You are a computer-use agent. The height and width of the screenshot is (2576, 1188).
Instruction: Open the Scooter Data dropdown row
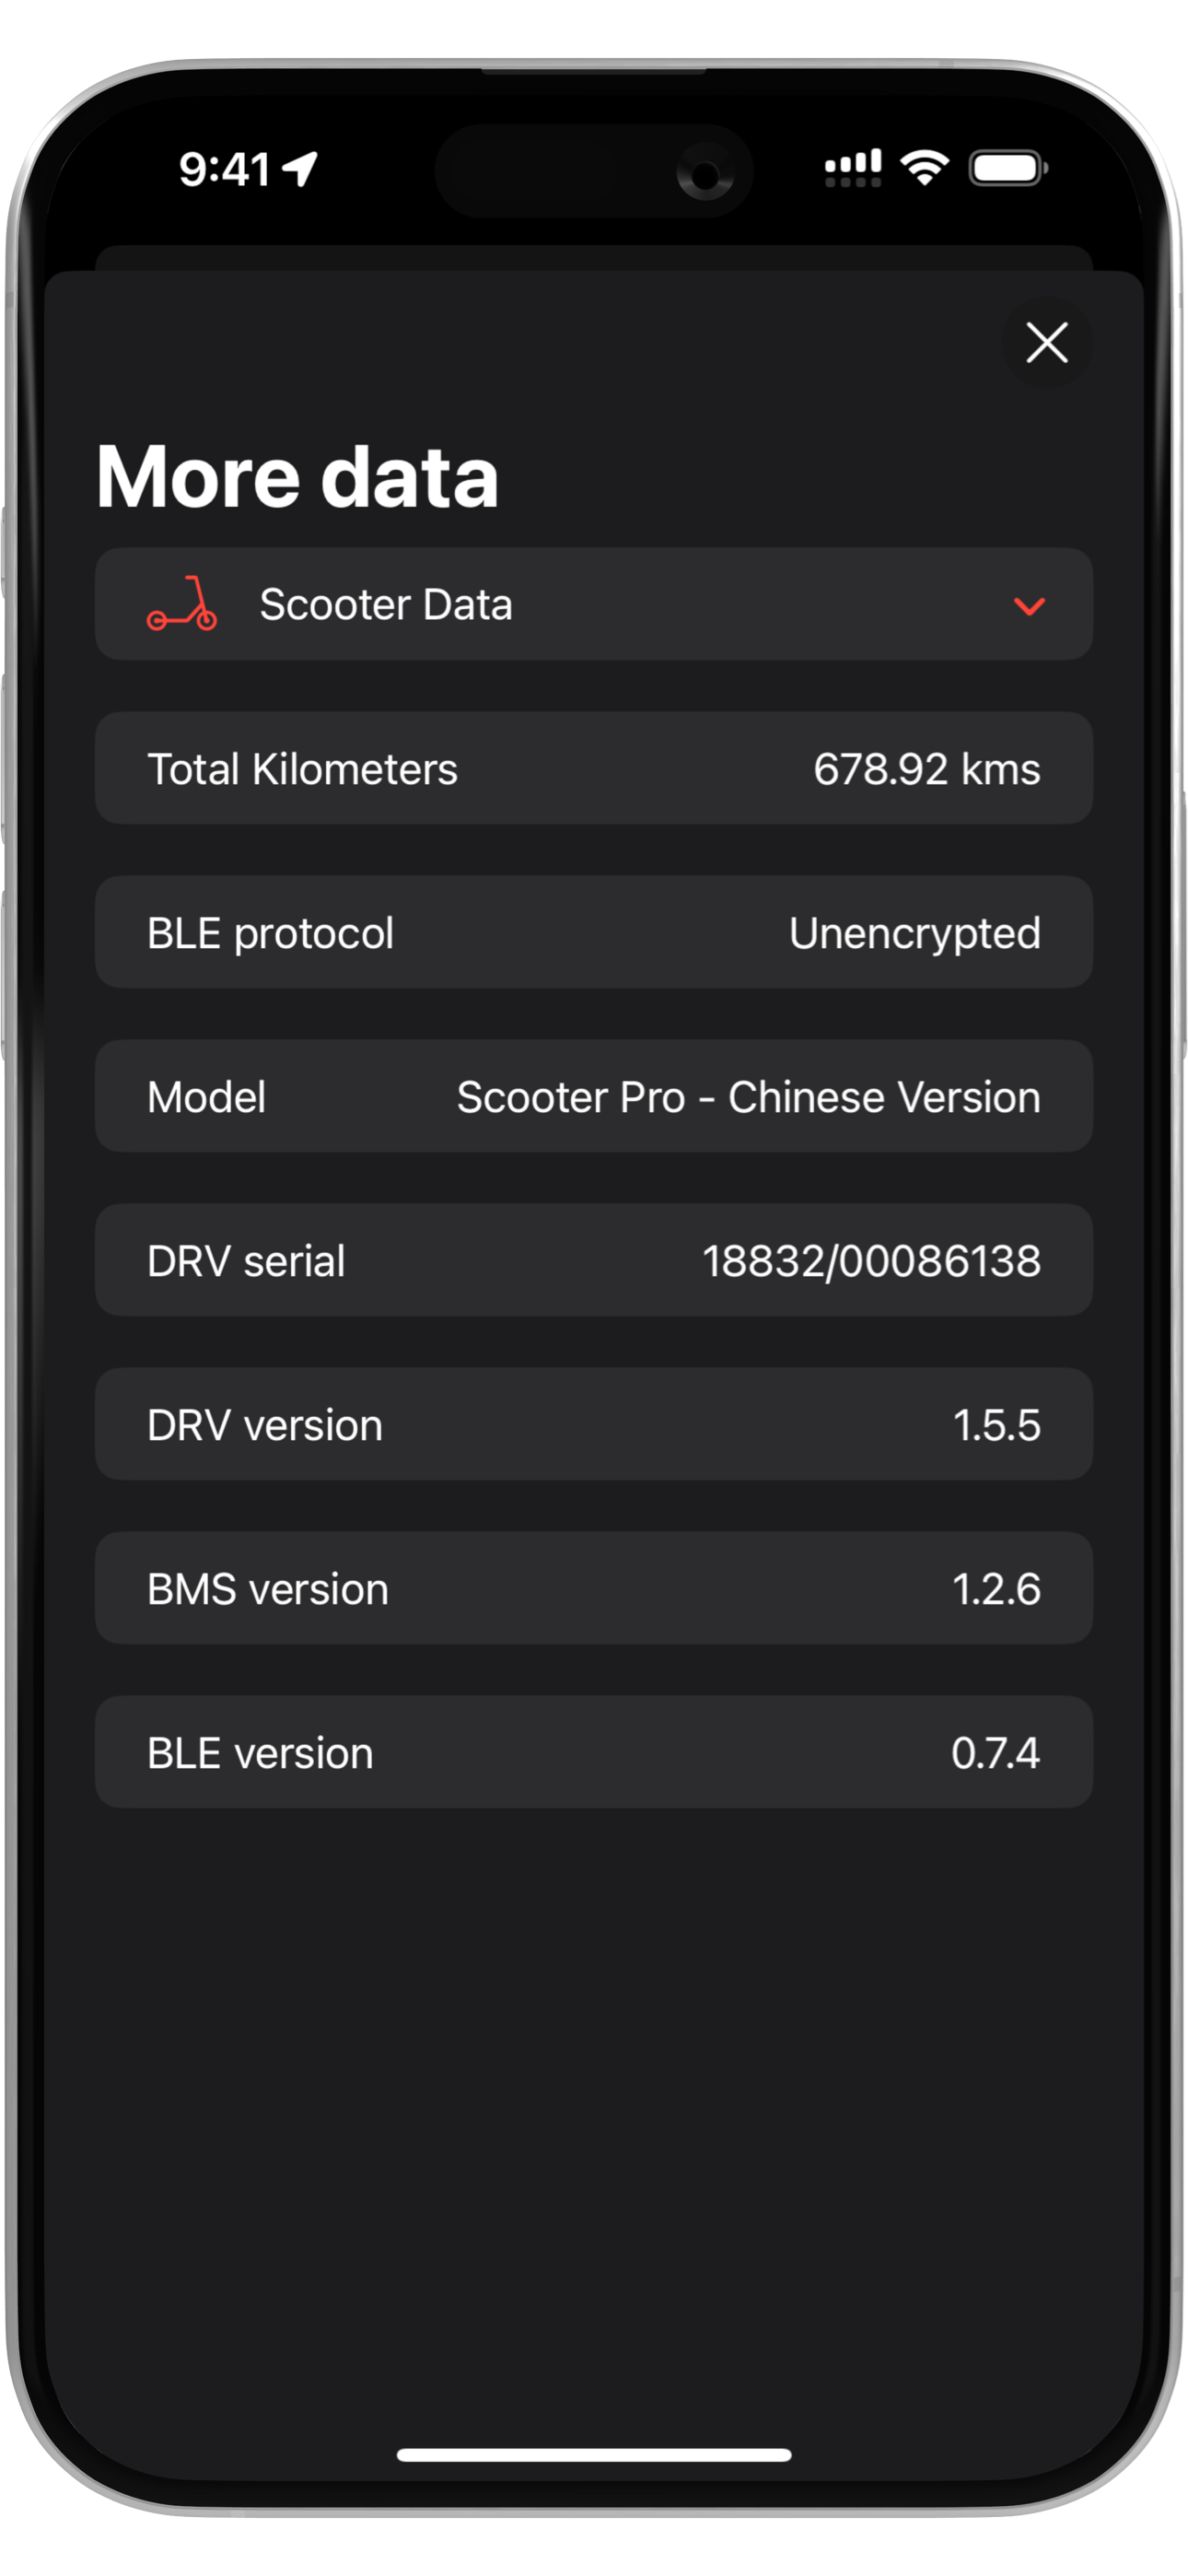[x=593, y=604]
